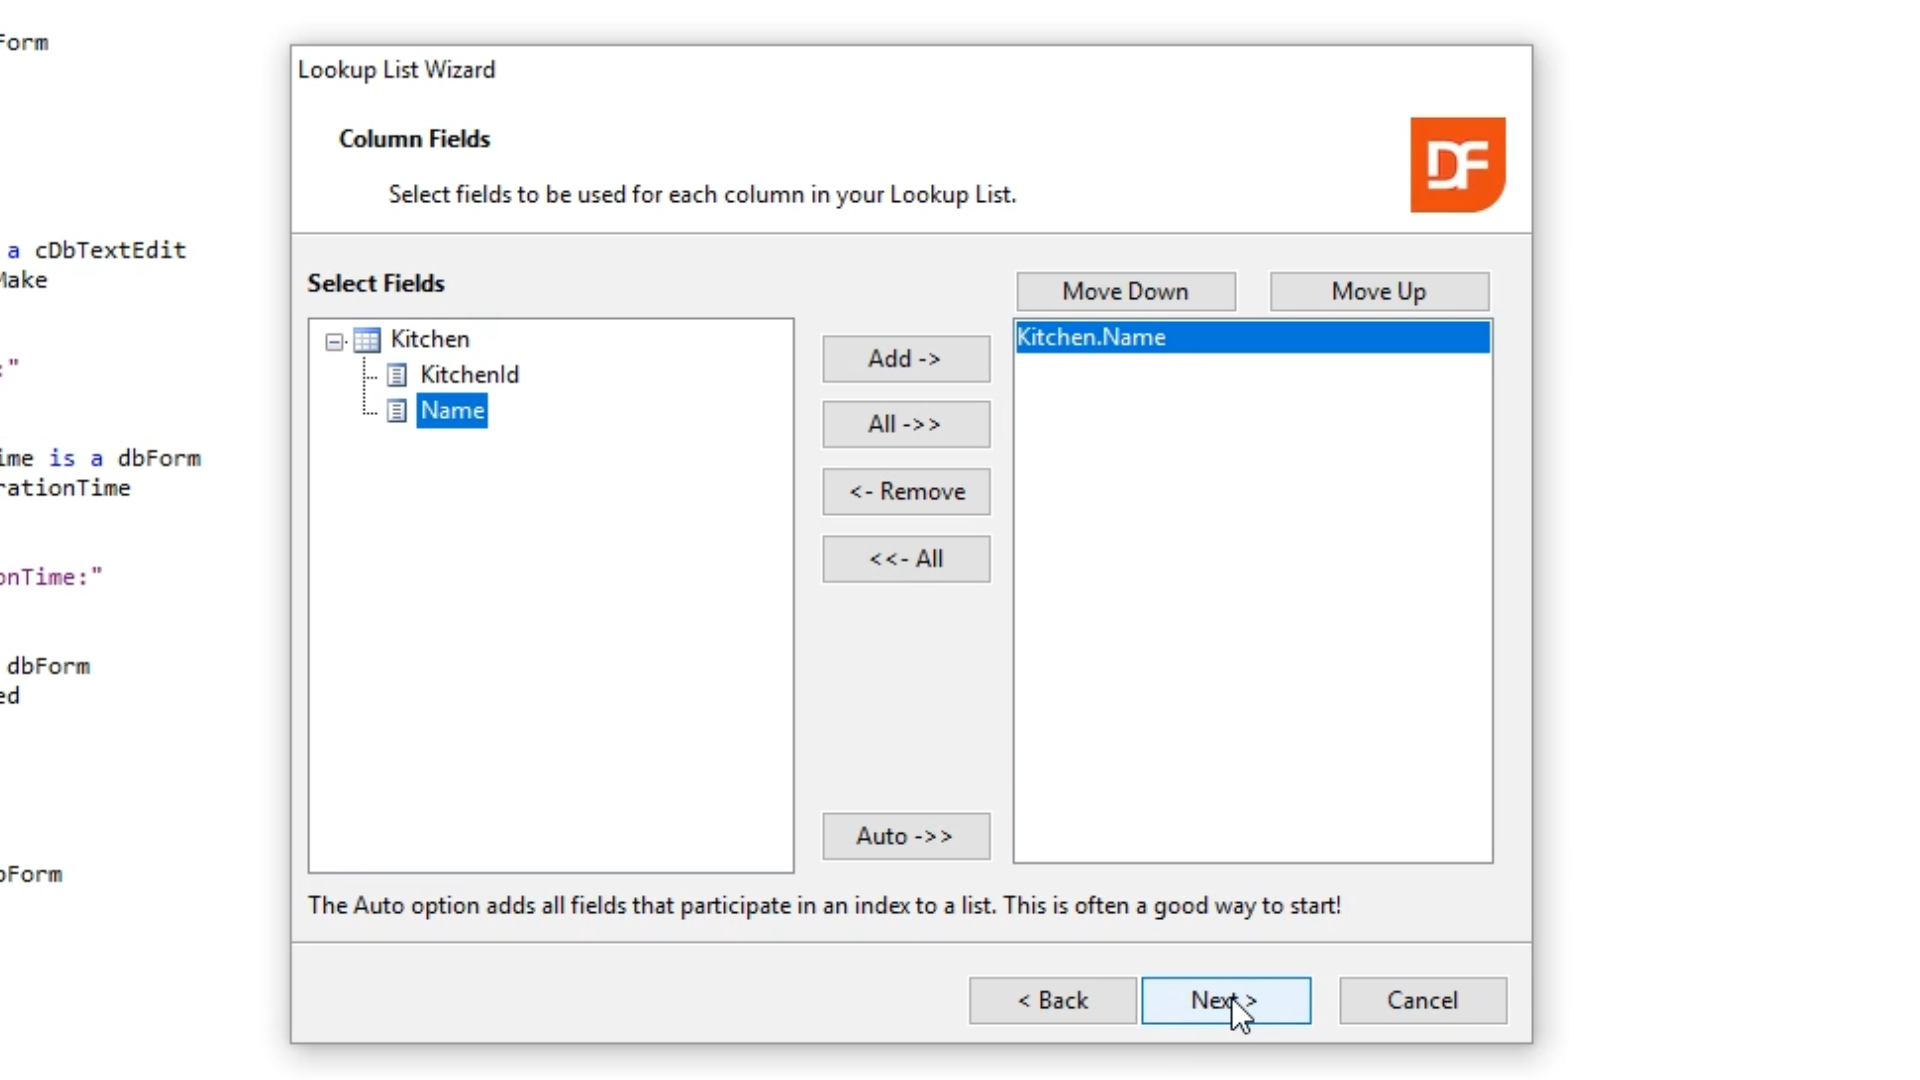Click the Name field icon
The height and width of the screenshot is (1080, 1920).
[397, 411]
